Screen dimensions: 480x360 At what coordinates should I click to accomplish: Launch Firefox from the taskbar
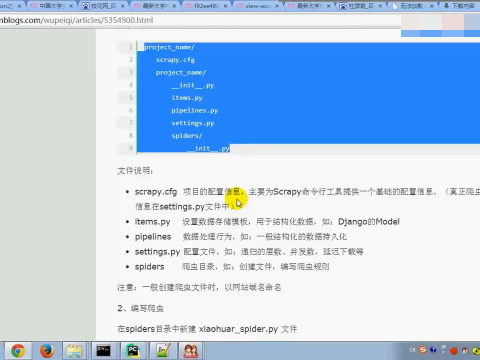pos(47,351)
